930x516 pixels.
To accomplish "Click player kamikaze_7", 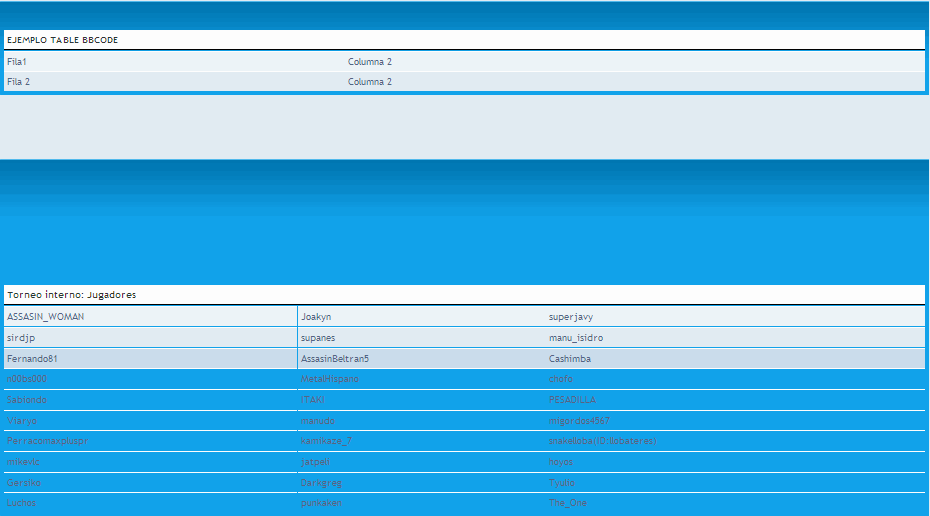I will point(326,441).
